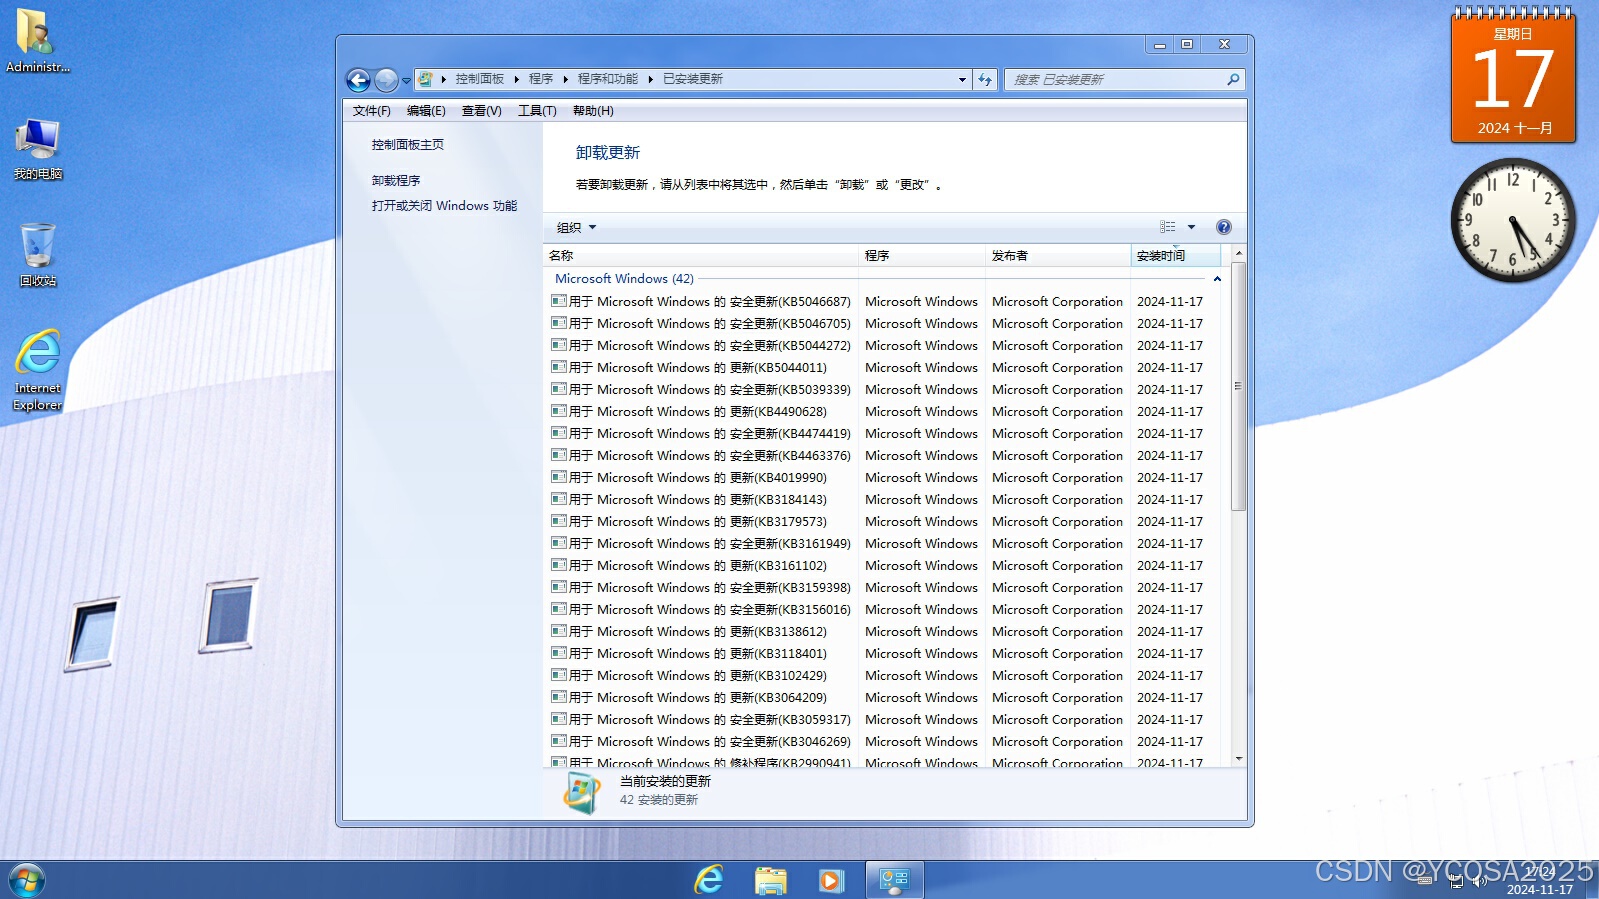Select update KB4490628 row

[885, 412]
